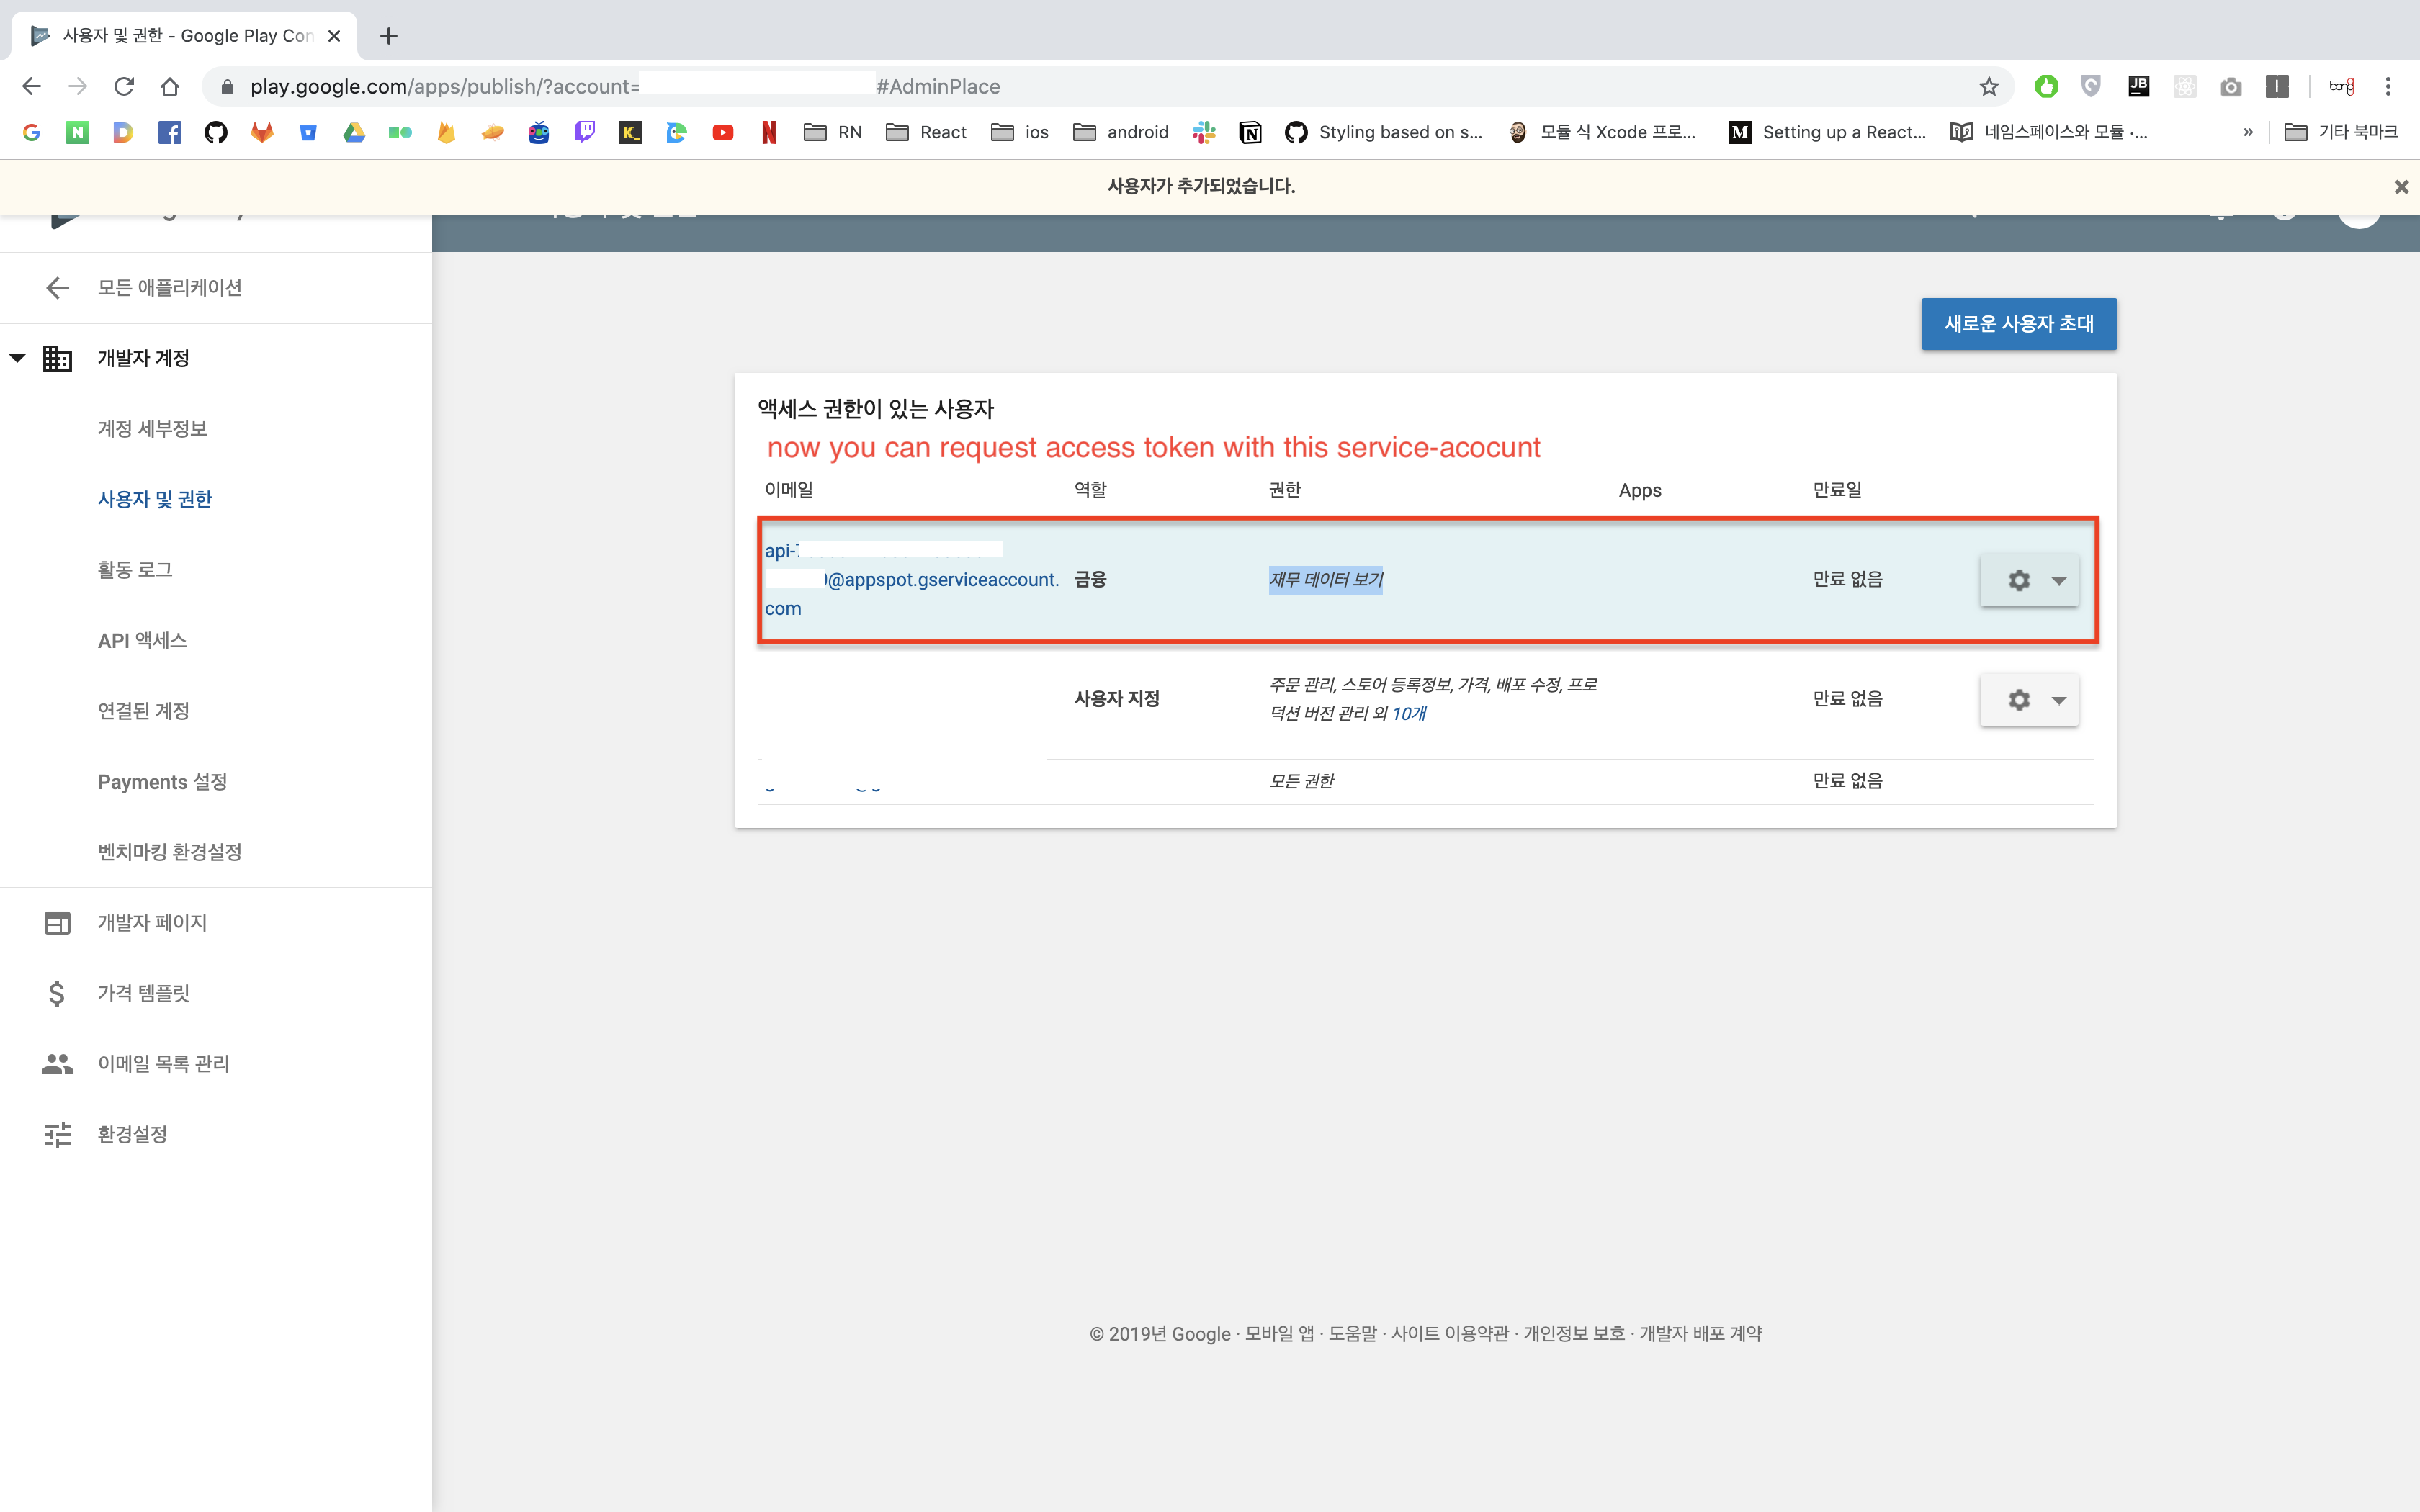Select 활동 로그 in the sidebar
2420x1512 pixels.
pyautogui.click(x=135, y=570)
